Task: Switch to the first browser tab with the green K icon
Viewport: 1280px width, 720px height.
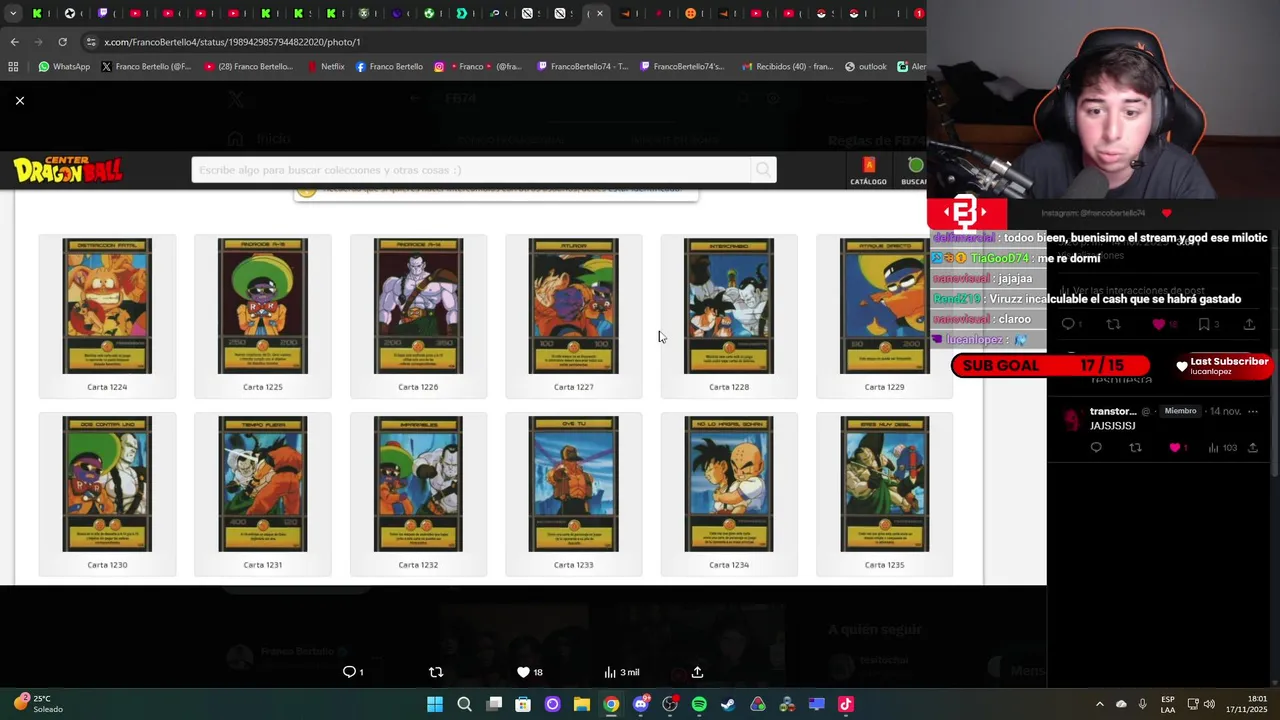Action: (37, 14)
